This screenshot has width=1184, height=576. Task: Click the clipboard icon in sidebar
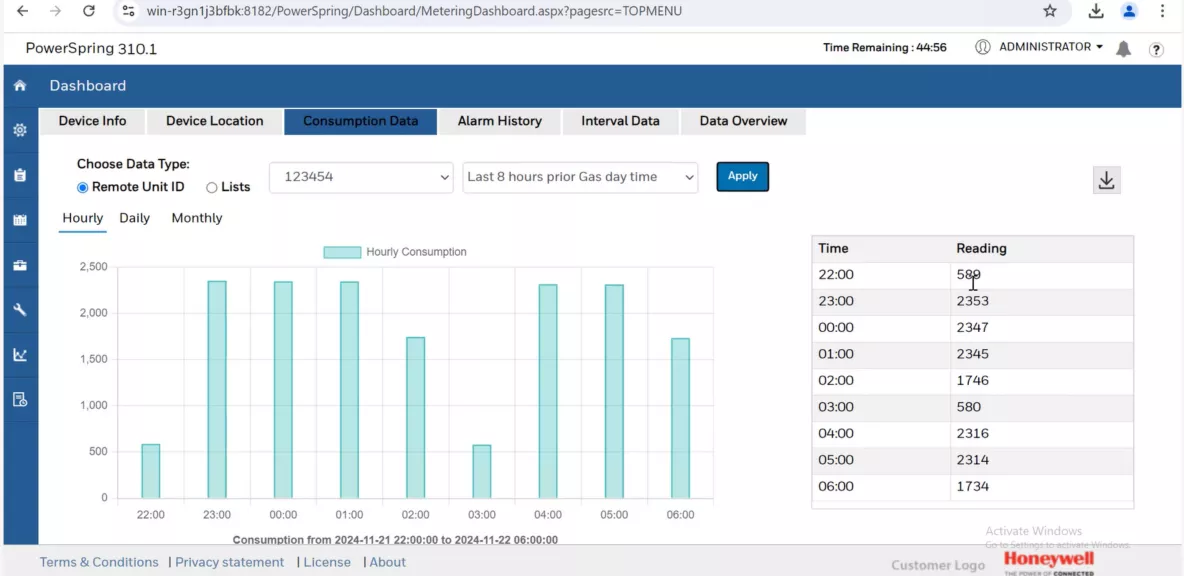coord(19,175)
